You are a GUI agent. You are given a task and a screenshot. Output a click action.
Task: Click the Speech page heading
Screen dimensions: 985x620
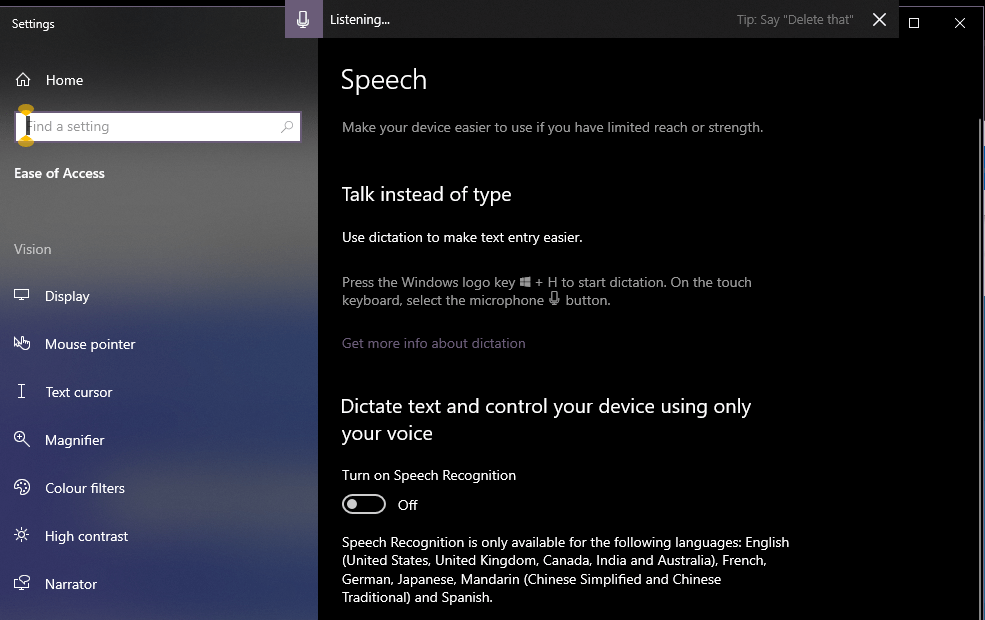coord(384,80)
